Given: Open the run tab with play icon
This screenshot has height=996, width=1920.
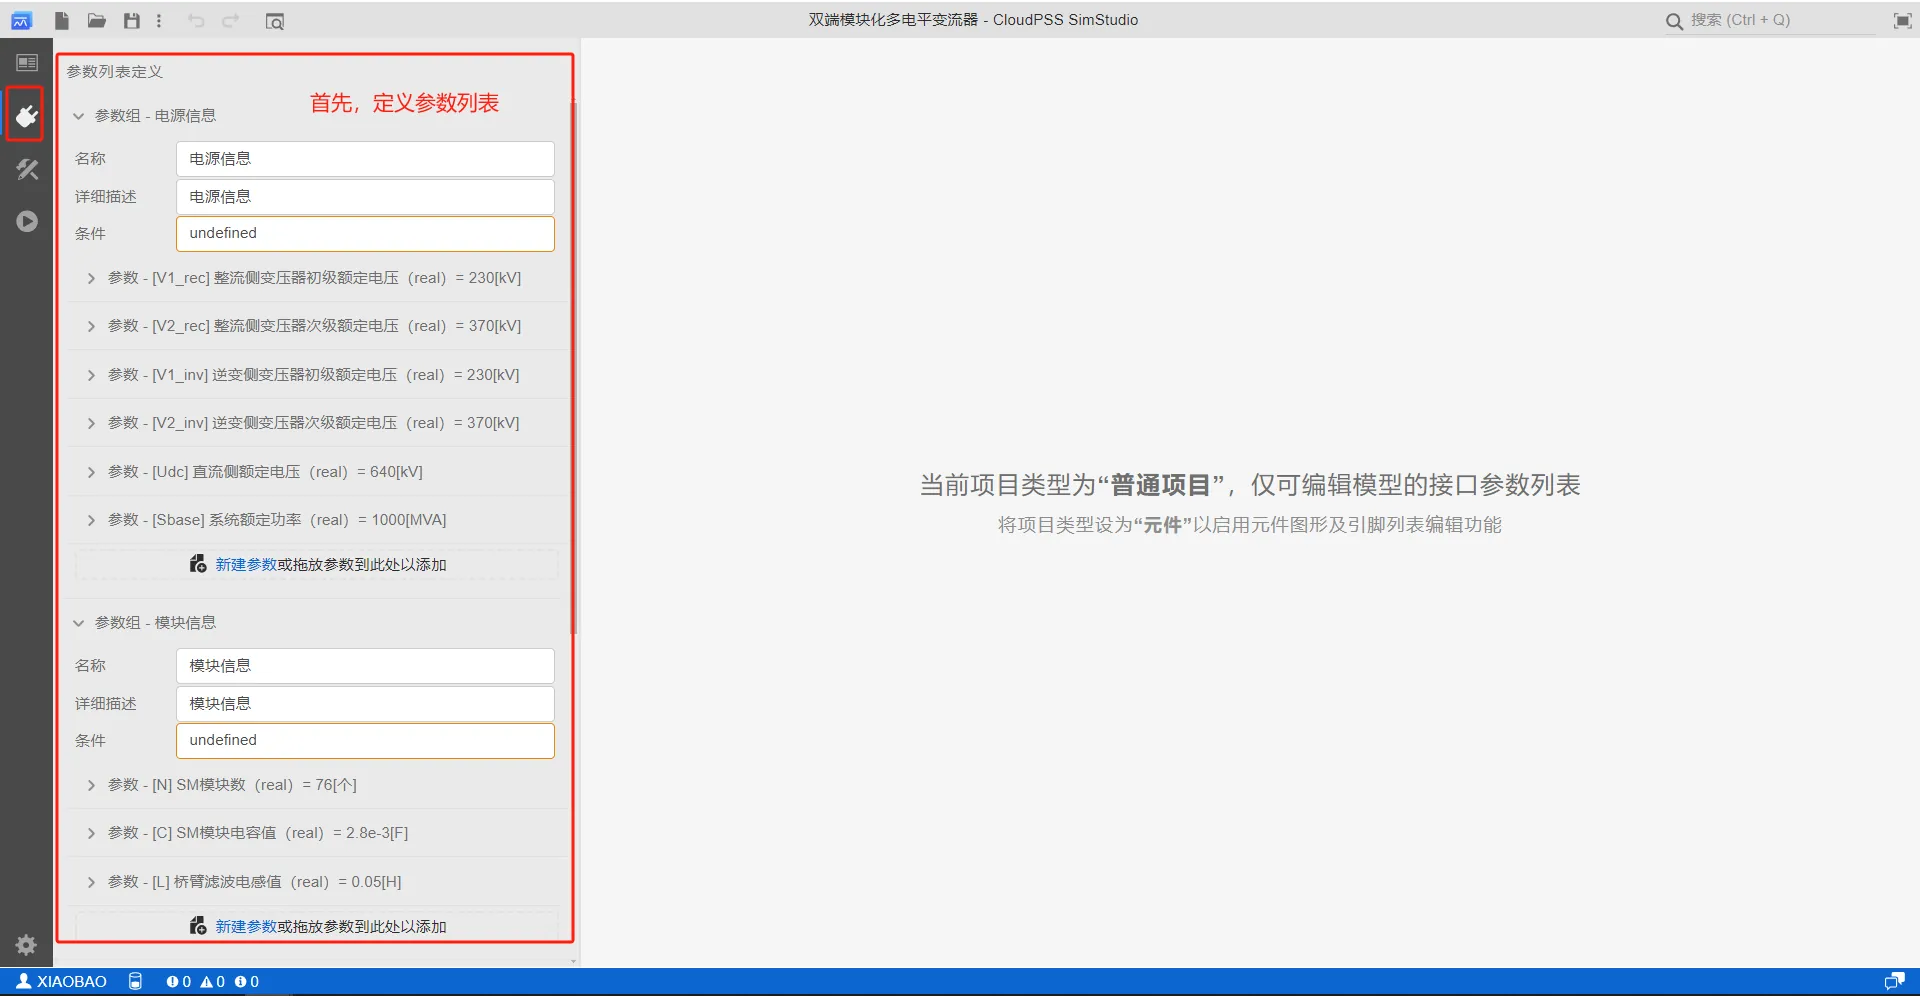Looking at the screenshot, I should (27, 221).
